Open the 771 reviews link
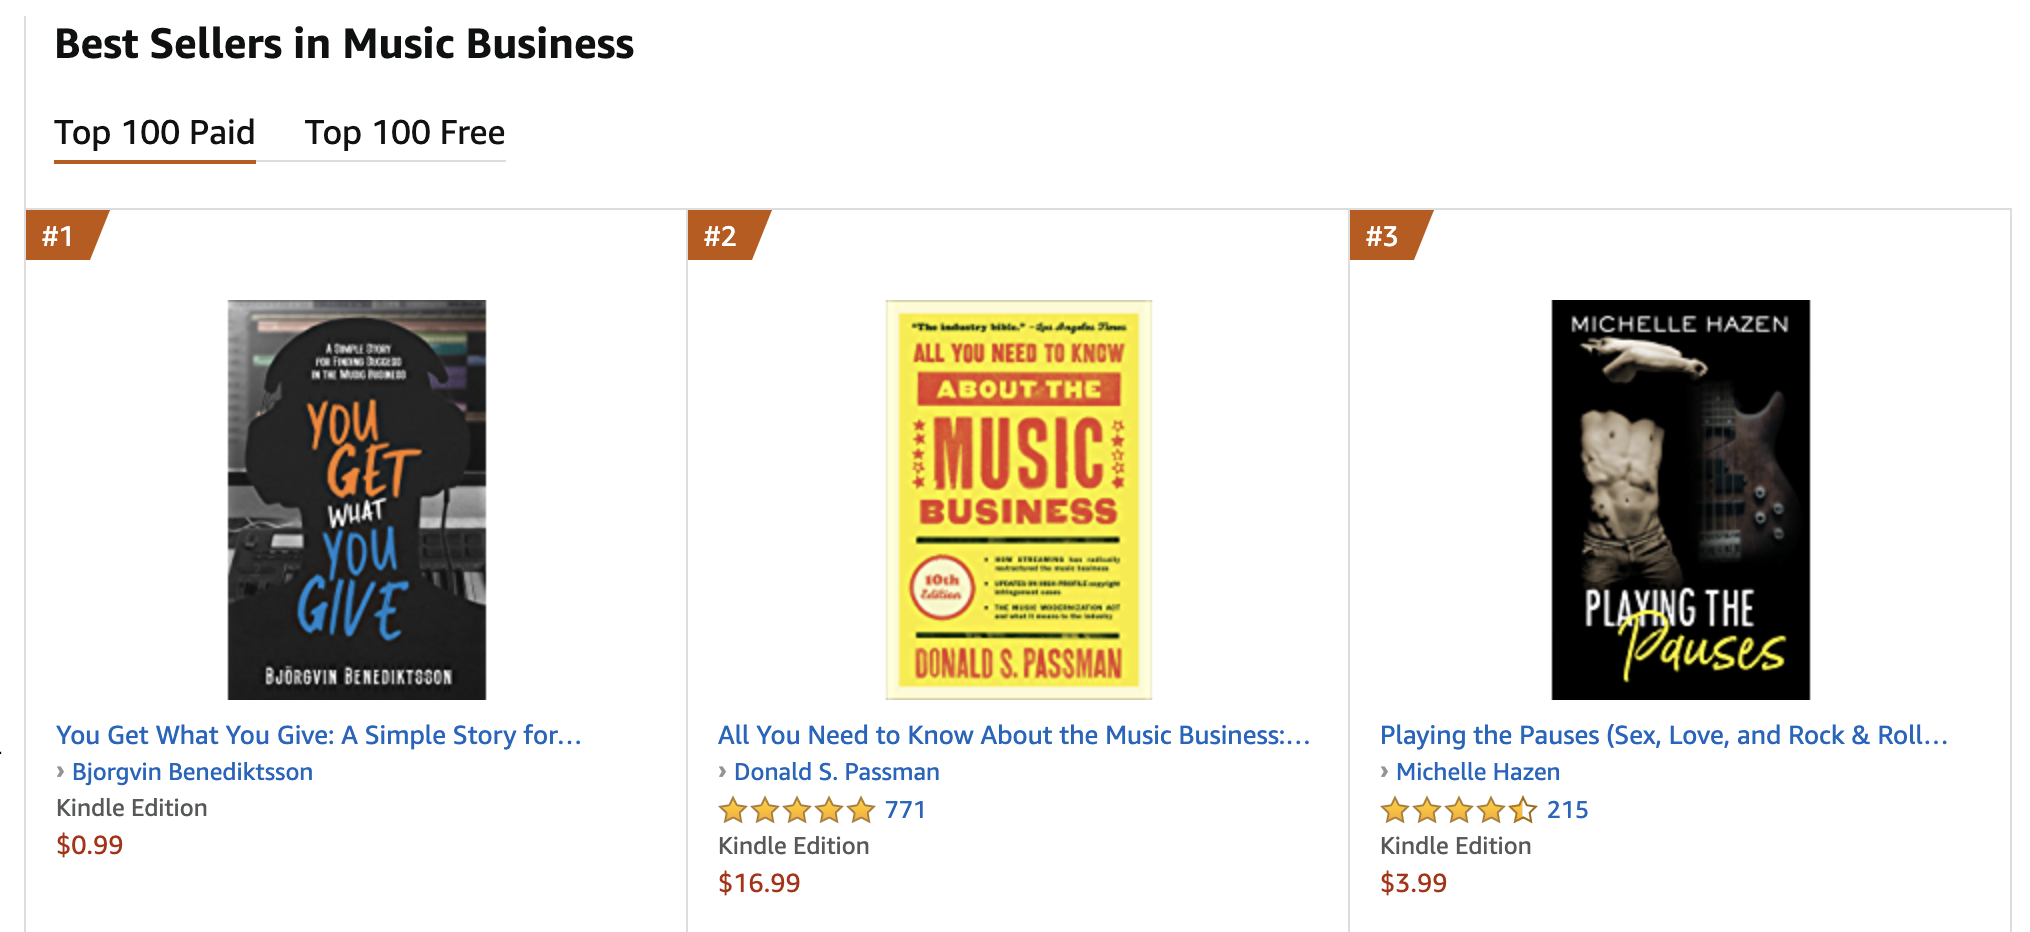 click(x=905, y=810)
